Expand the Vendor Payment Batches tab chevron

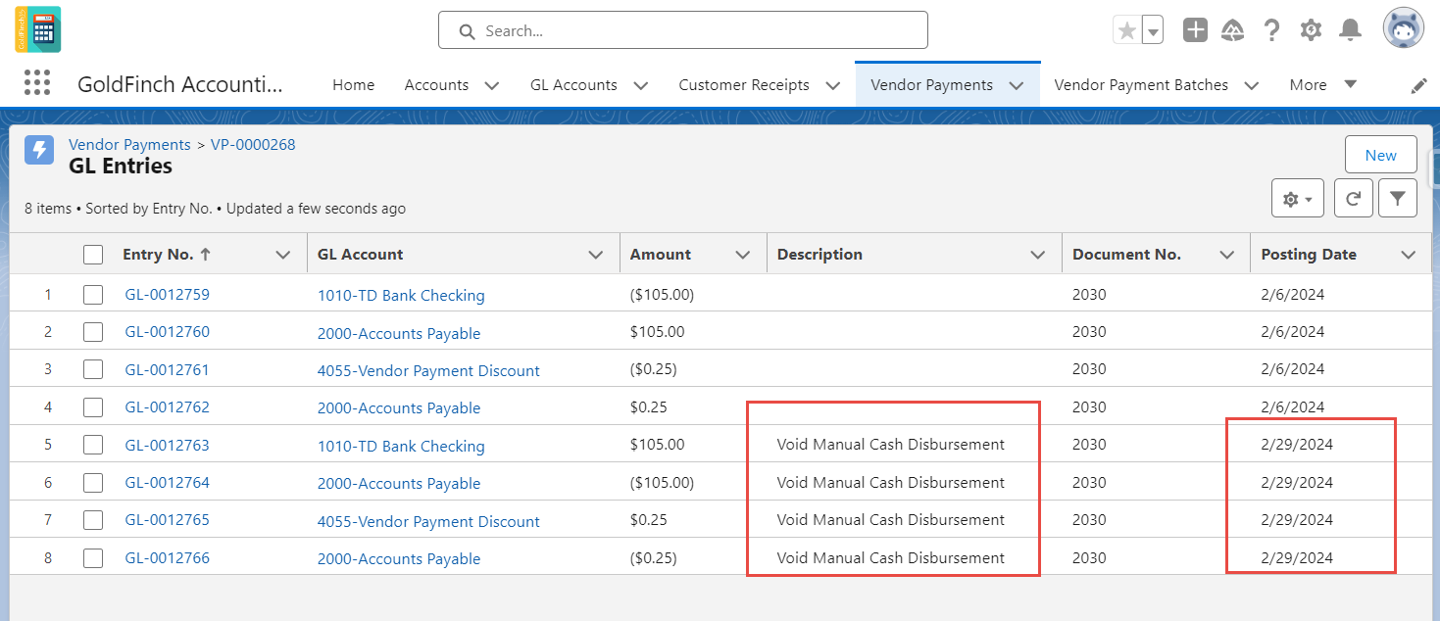[x=1251, y=86]
